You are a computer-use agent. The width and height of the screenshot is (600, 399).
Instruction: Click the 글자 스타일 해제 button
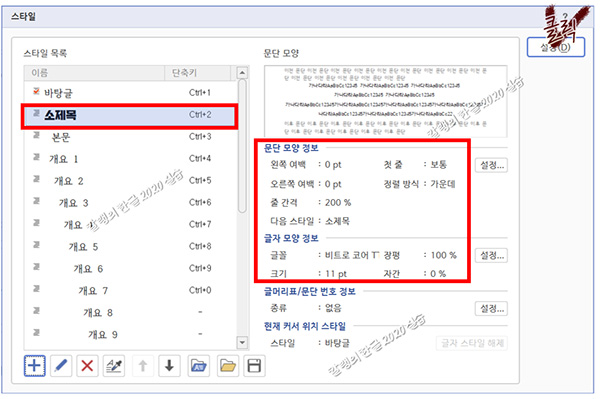472,343
